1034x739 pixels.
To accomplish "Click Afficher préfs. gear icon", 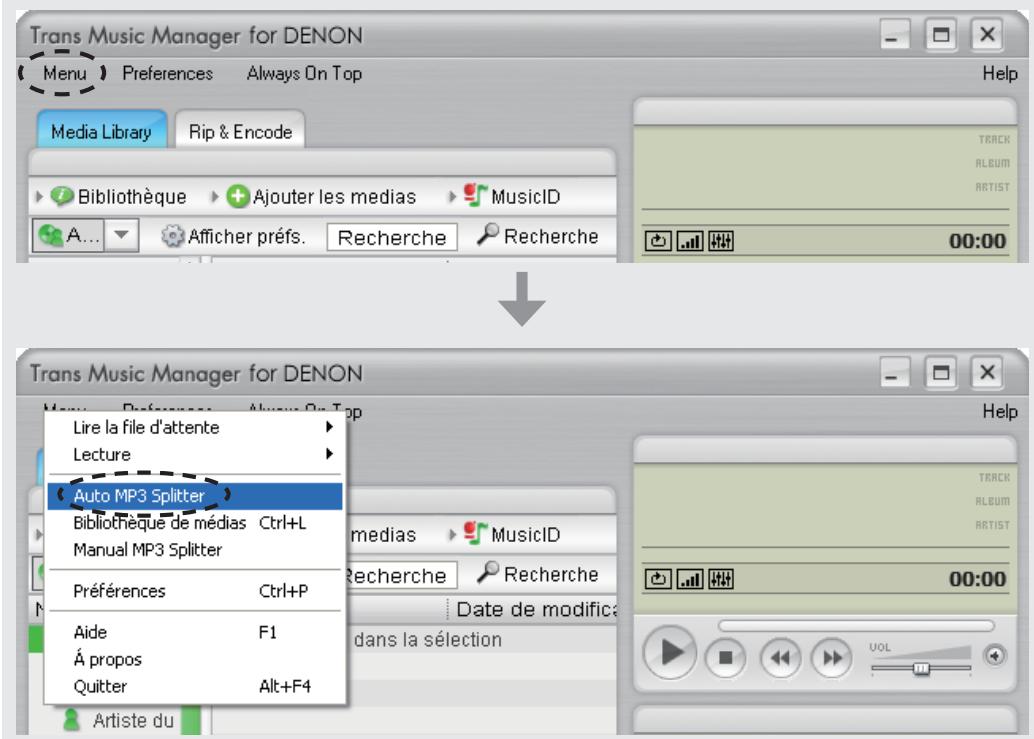I will (173, 236).
